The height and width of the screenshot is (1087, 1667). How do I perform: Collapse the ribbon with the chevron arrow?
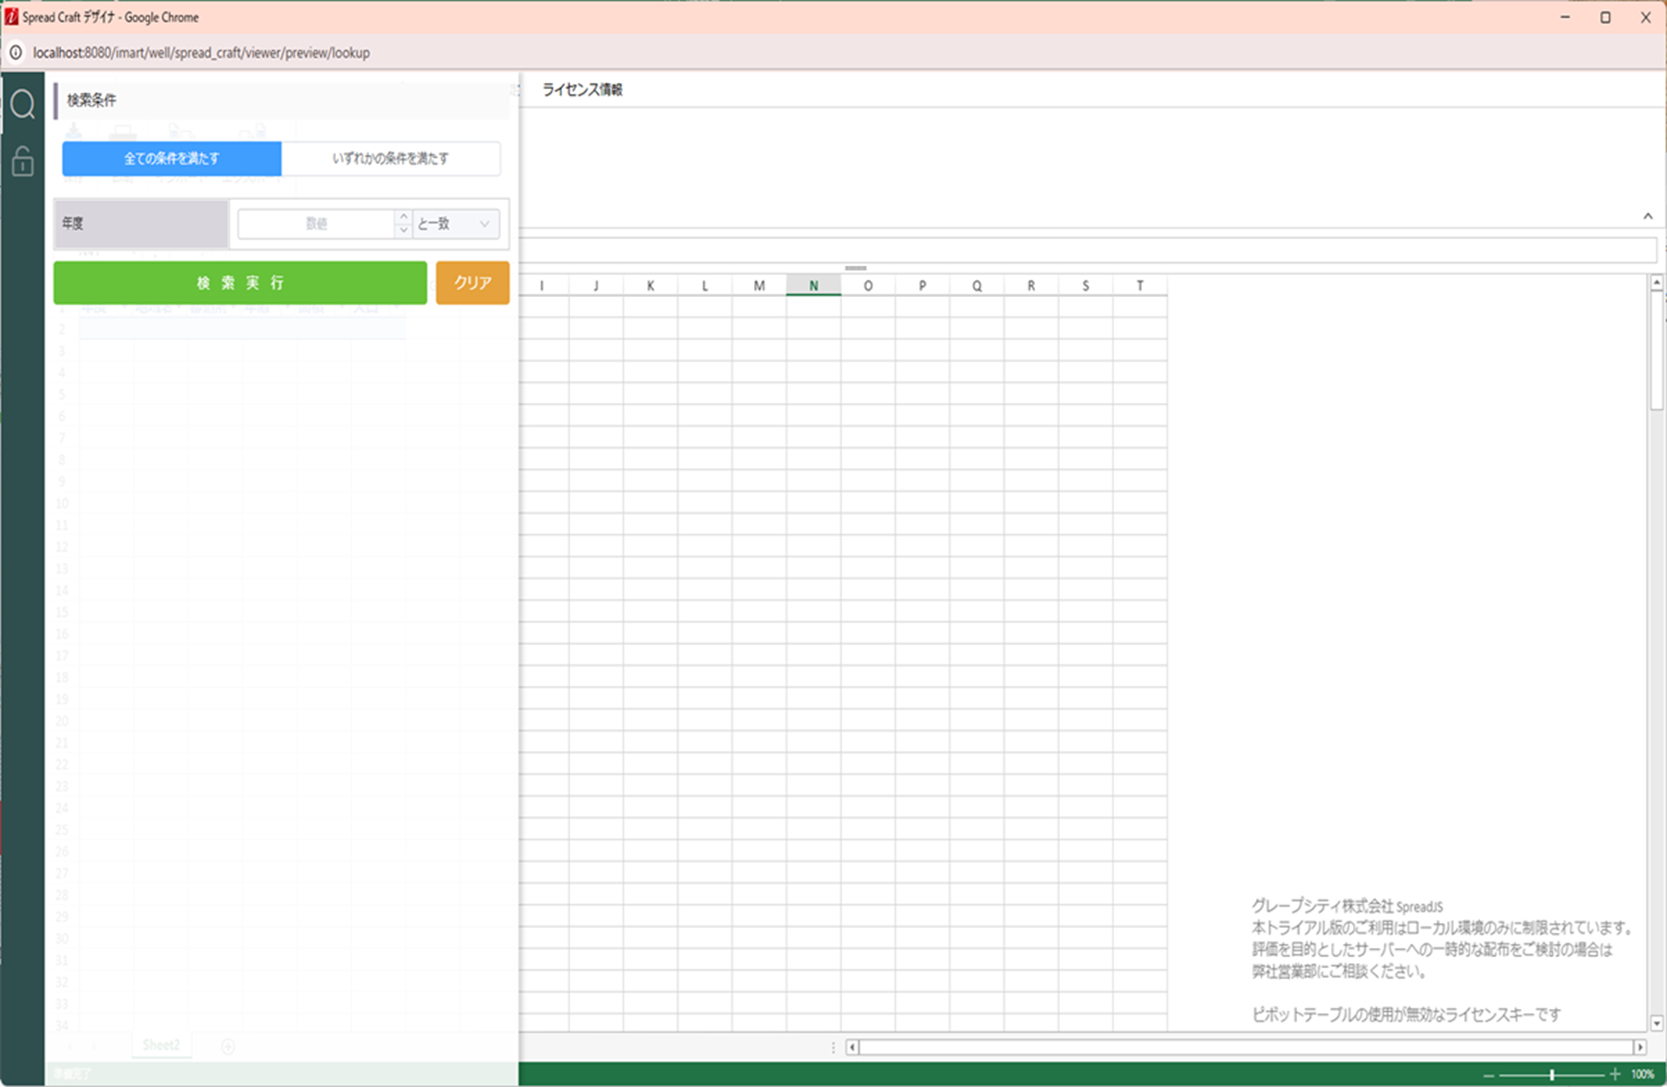click(x=1647, y=216)
